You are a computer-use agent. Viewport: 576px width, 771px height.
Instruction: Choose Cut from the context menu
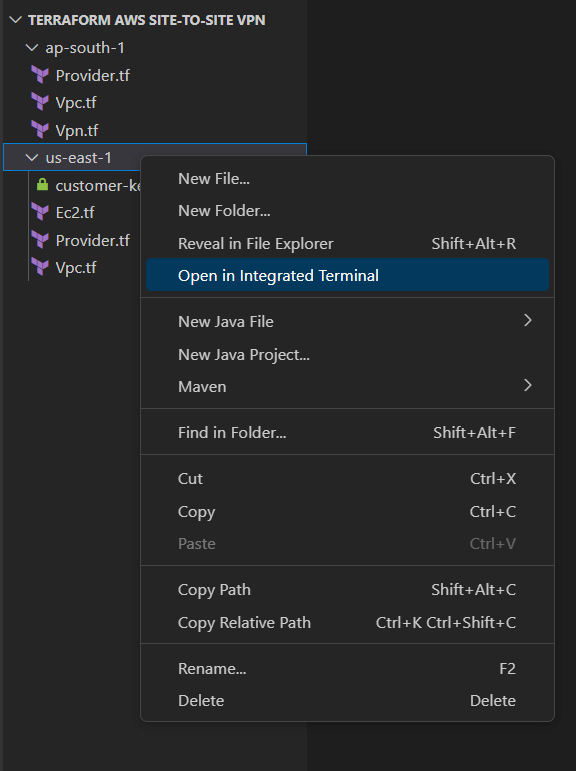point(347,478)
